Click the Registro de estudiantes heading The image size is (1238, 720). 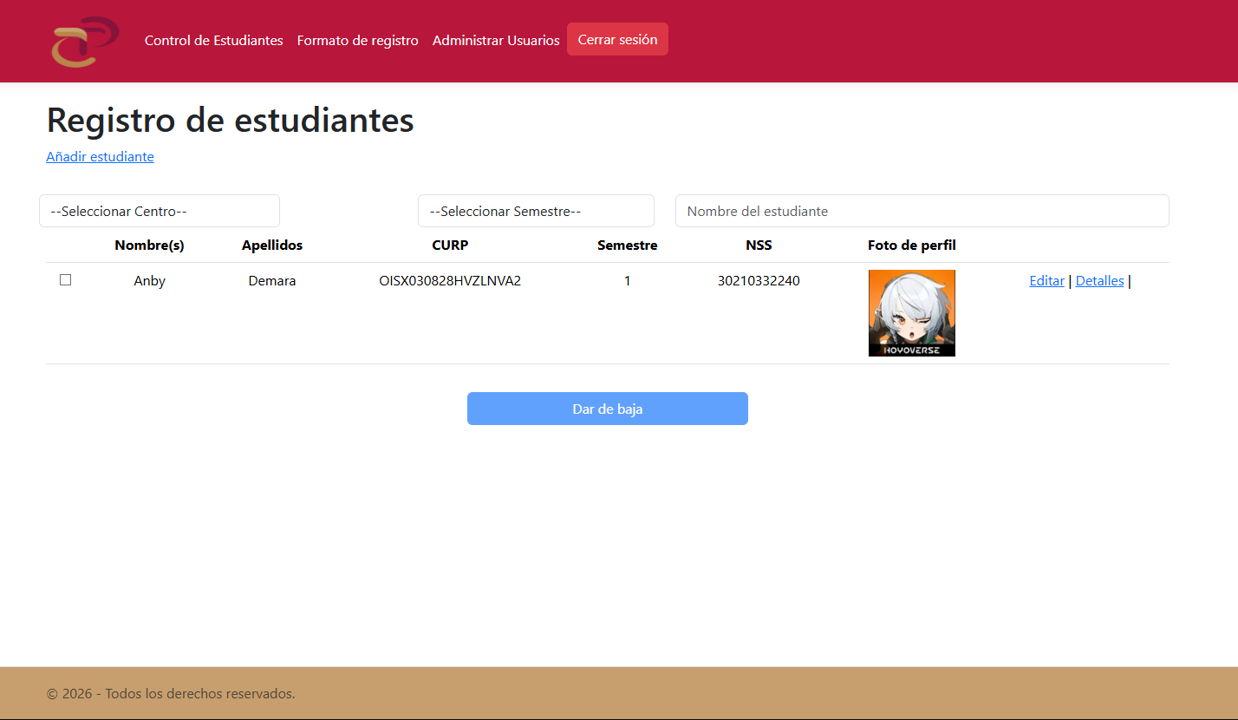230,120
